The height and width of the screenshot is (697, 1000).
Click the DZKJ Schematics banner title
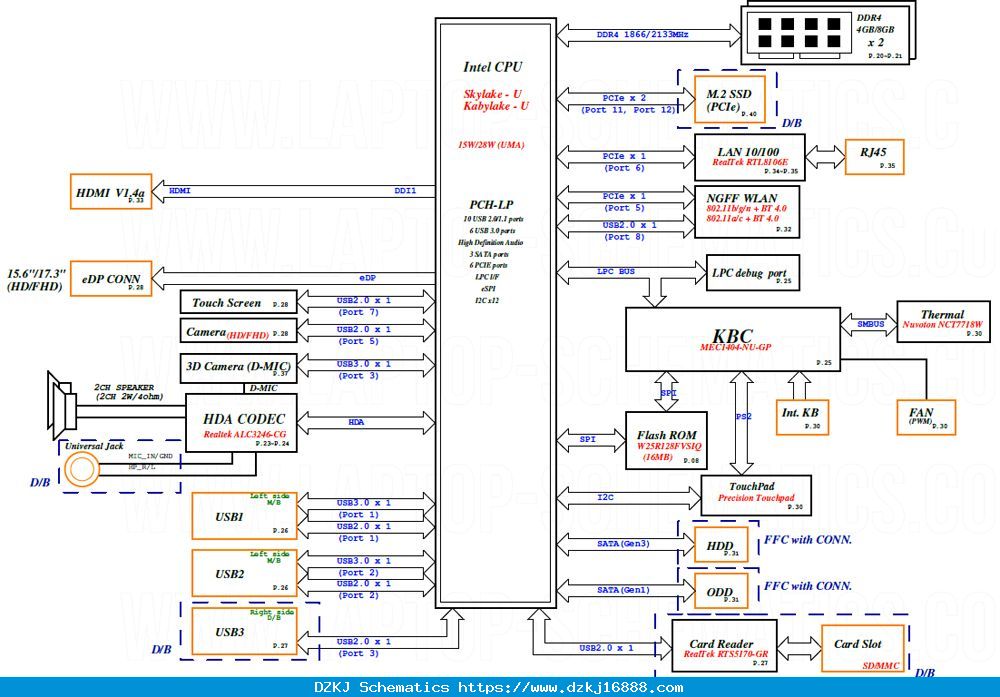tap(381, 687)
